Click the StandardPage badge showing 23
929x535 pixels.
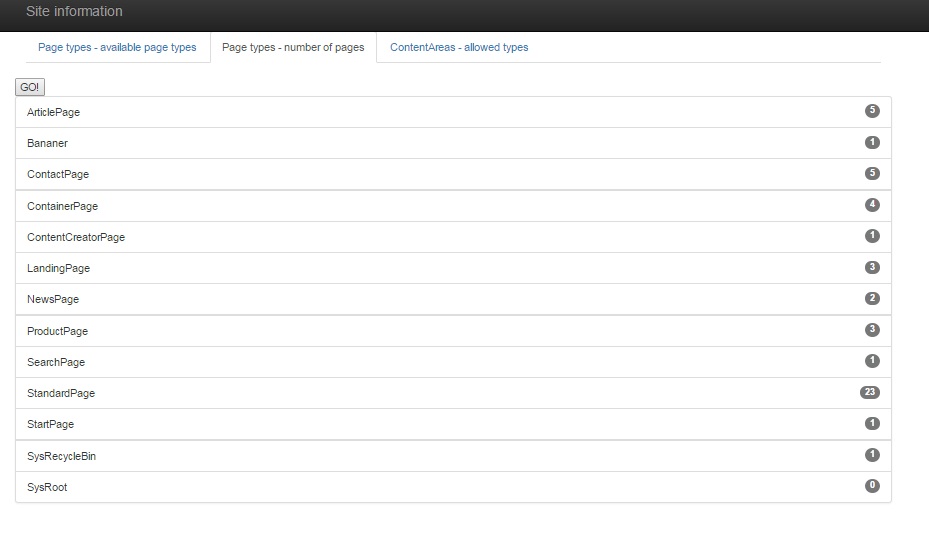pyautogui.click(x=869, y=392)
